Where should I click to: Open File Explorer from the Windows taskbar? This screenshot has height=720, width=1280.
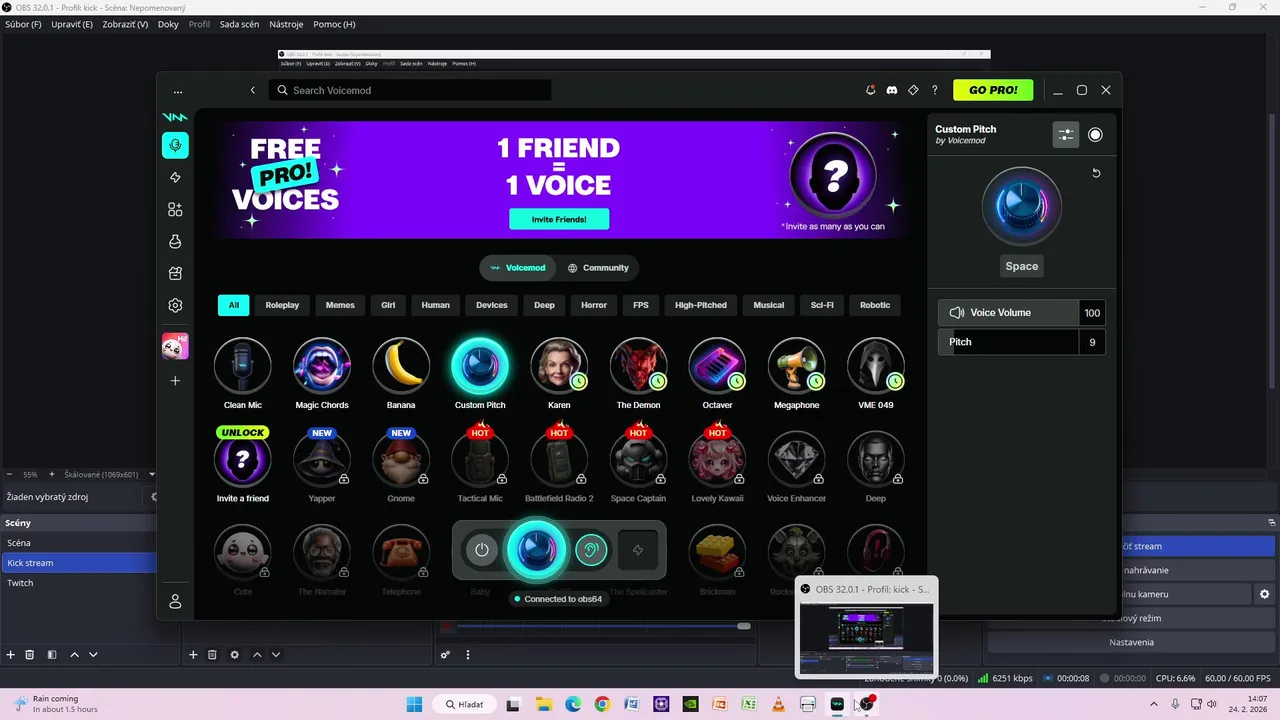click(543, 704)
